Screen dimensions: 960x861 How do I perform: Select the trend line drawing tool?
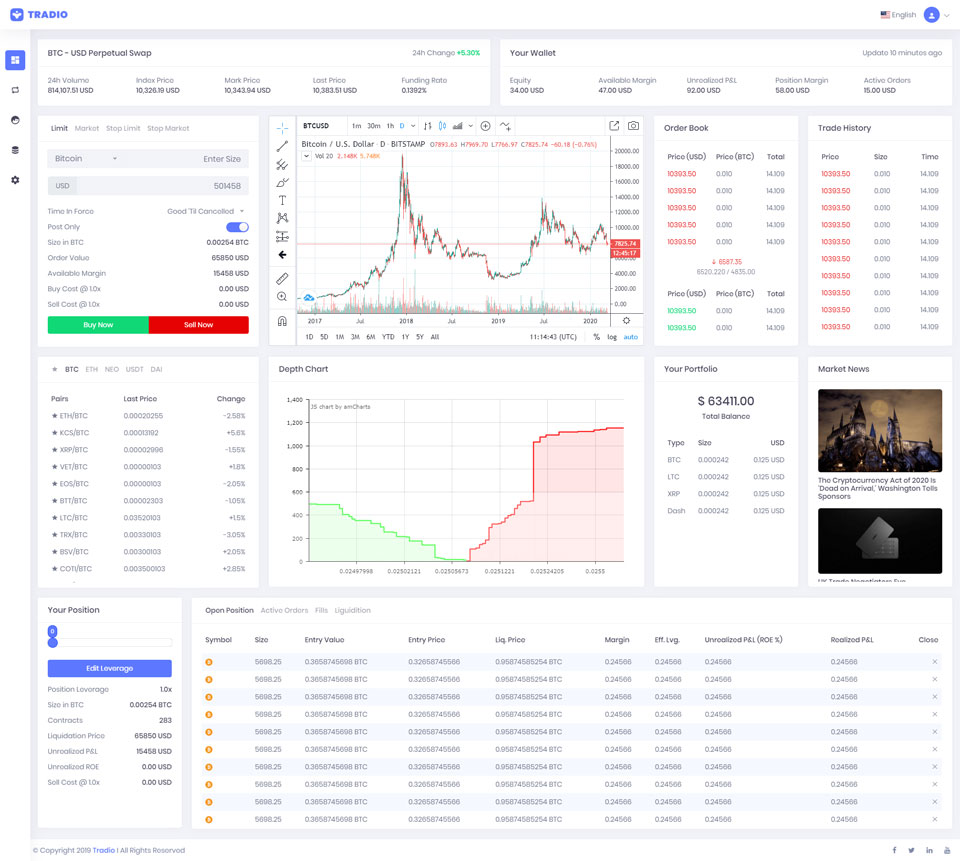point(282,146)
